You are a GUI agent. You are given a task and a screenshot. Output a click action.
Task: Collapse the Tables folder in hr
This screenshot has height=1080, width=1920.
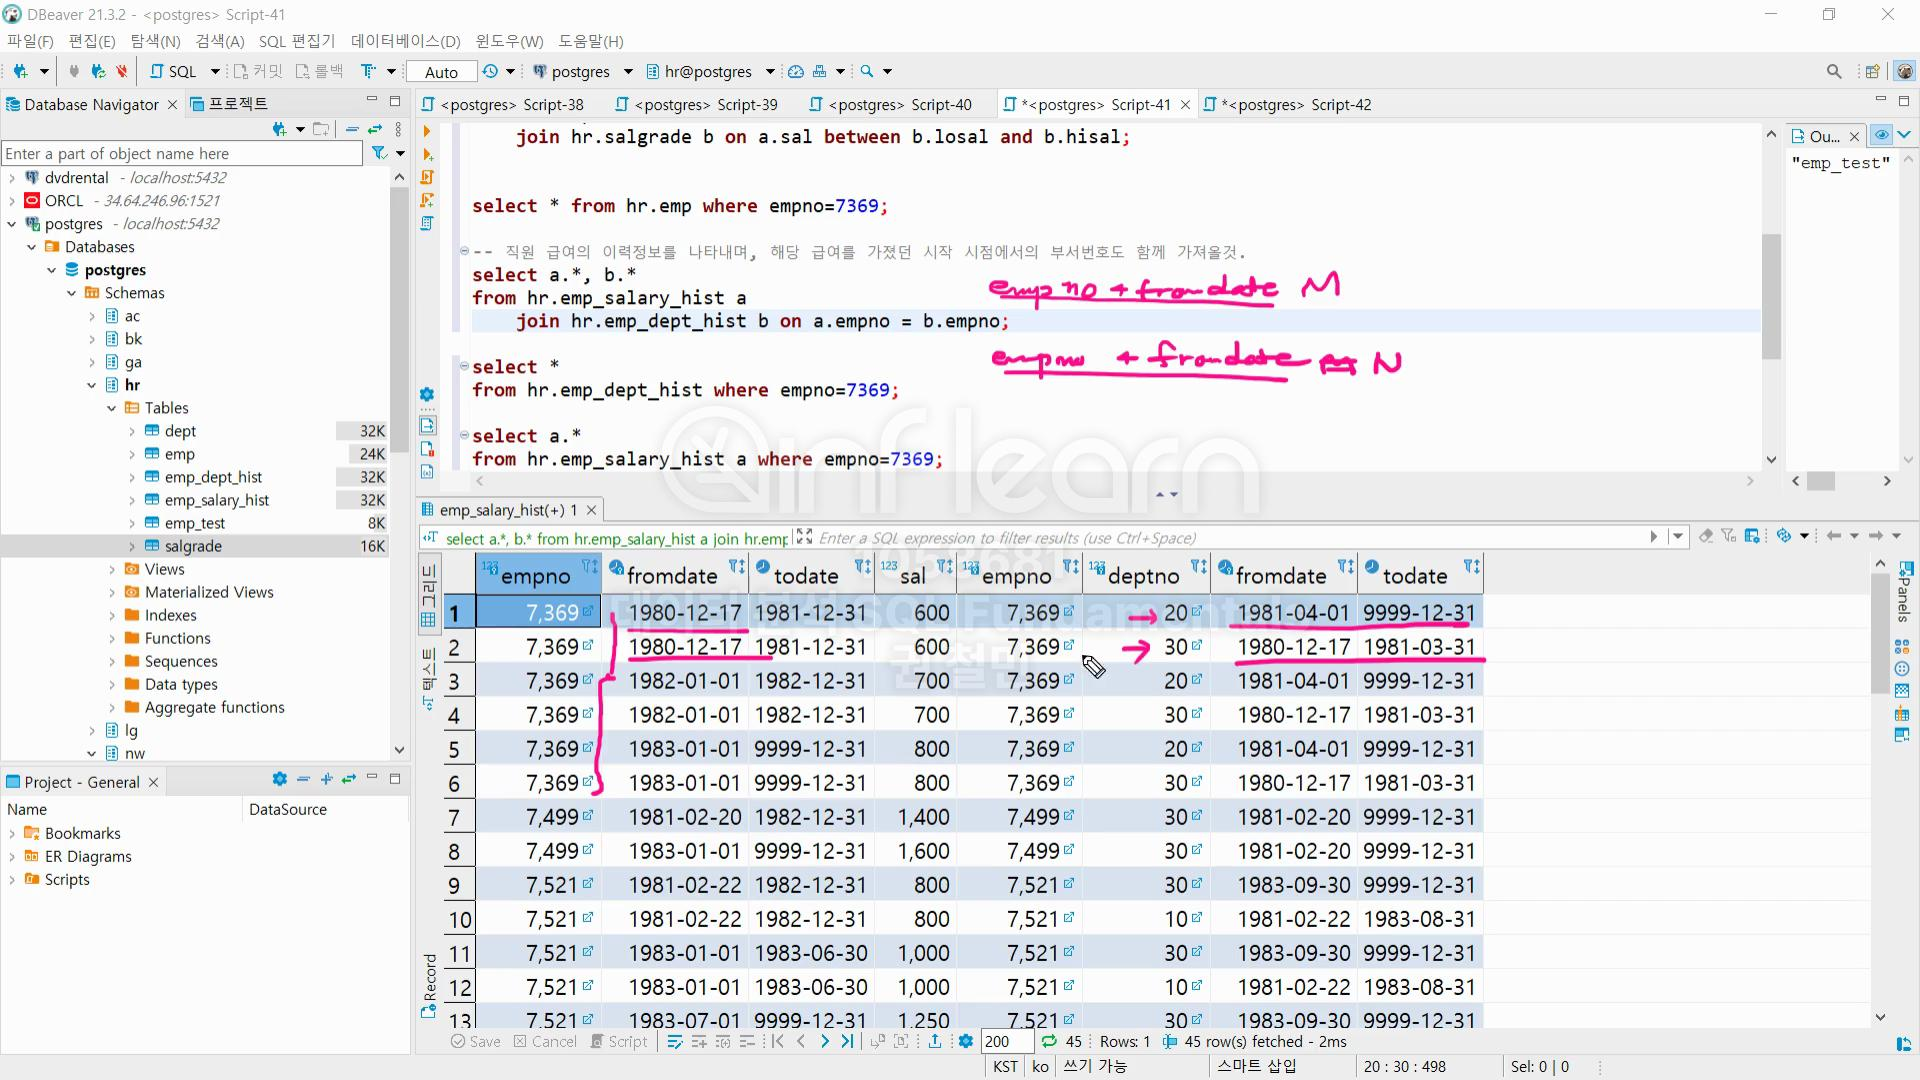pos(112,408)
